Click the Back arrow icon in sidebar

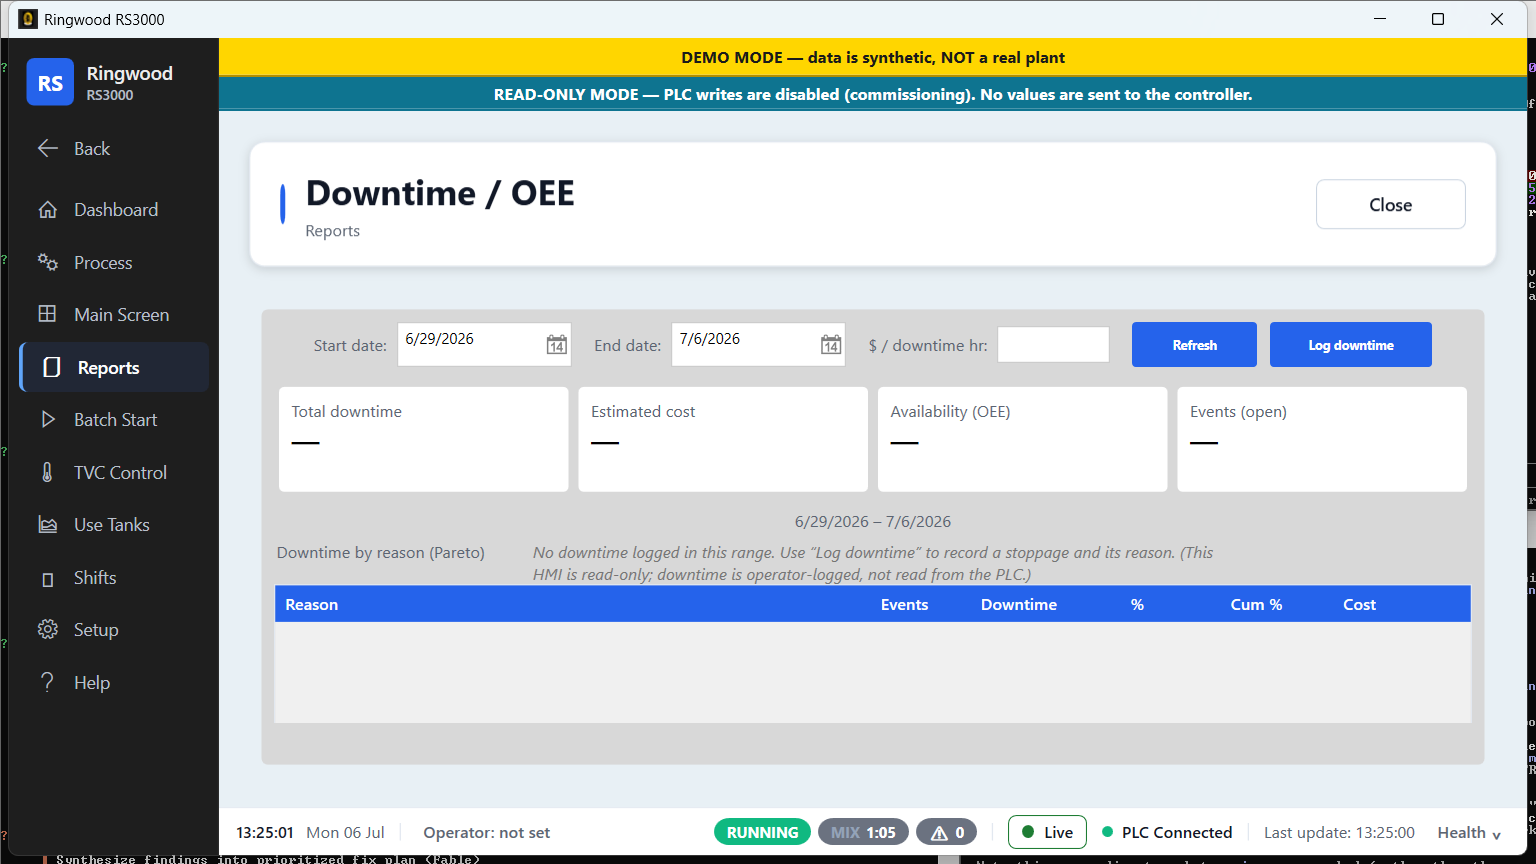pos(47,149)
